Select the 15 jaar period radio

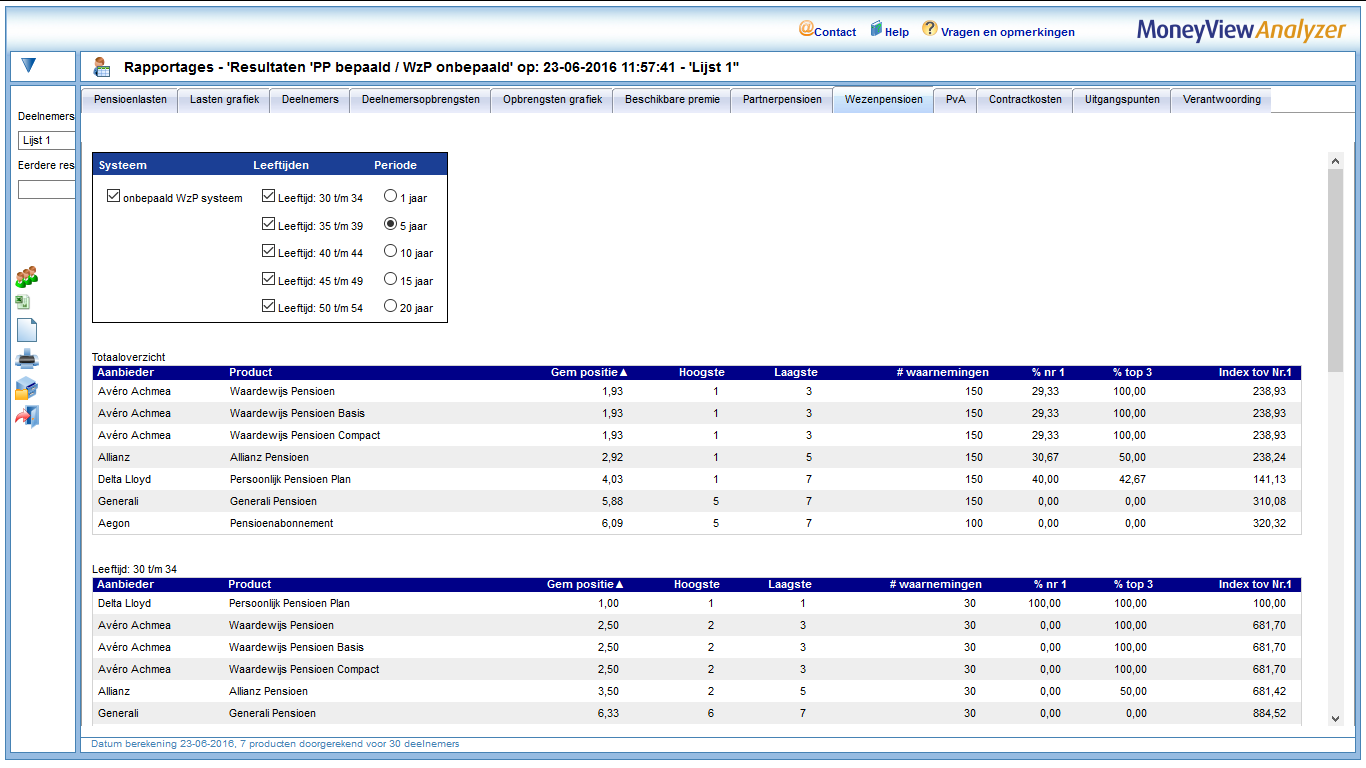point(390,279)
